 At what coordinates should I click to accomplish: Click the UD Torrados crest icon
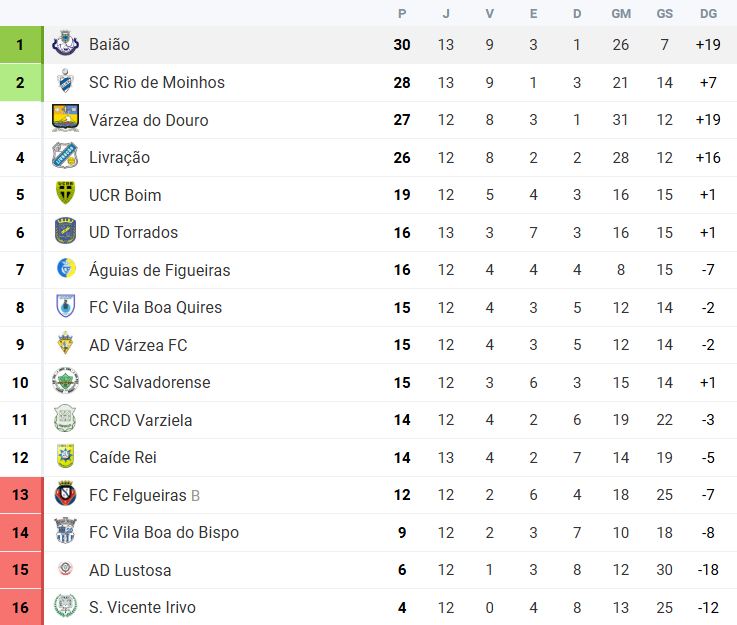65,232
